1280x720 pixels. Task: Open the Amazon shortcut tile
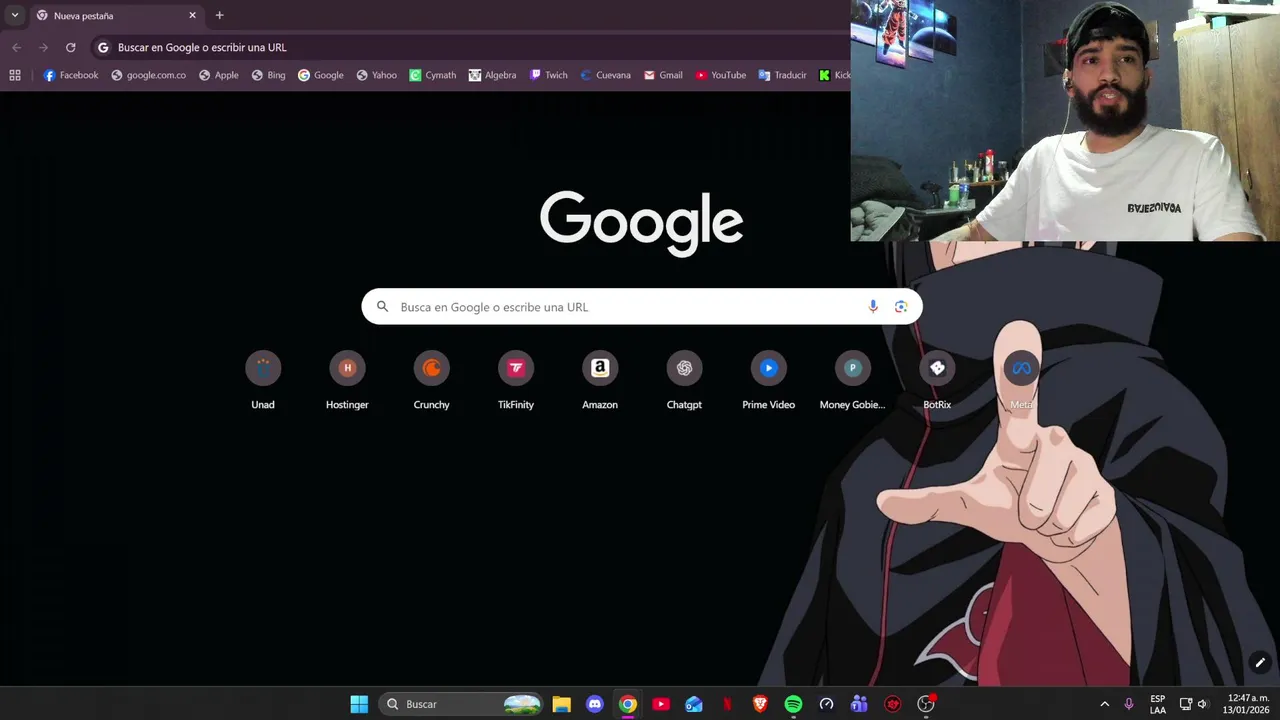(x=600, y=380)
